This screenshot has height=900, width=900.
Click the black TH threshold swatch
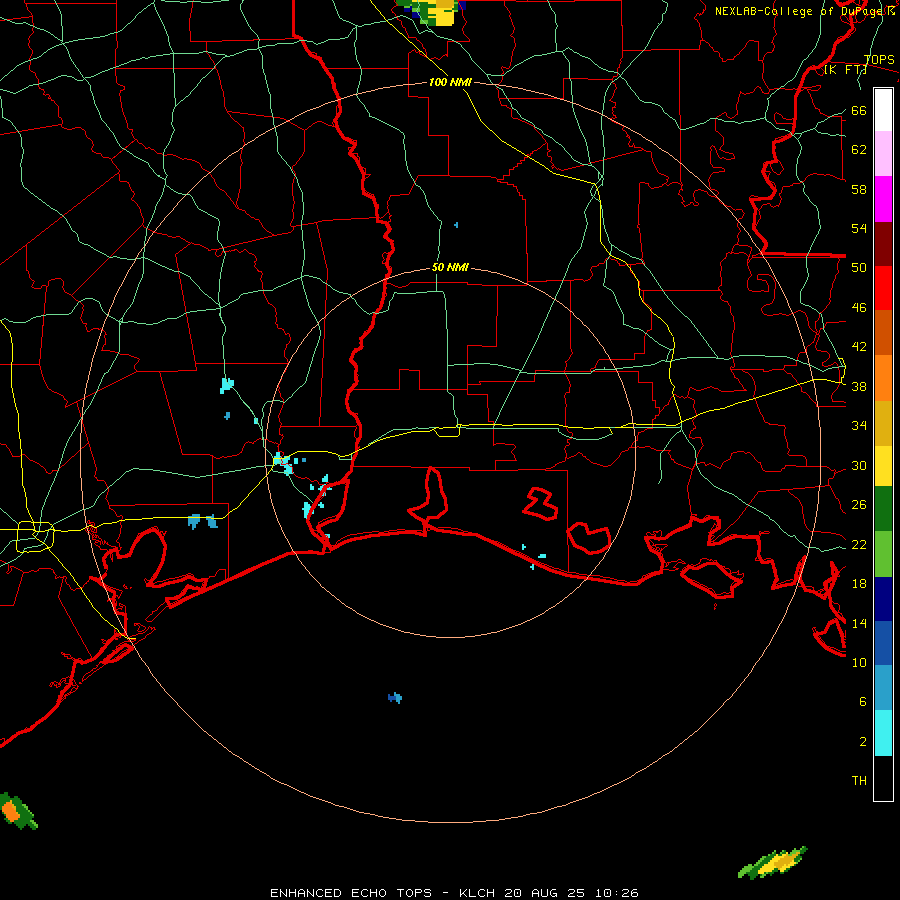[x=883, y=778]
